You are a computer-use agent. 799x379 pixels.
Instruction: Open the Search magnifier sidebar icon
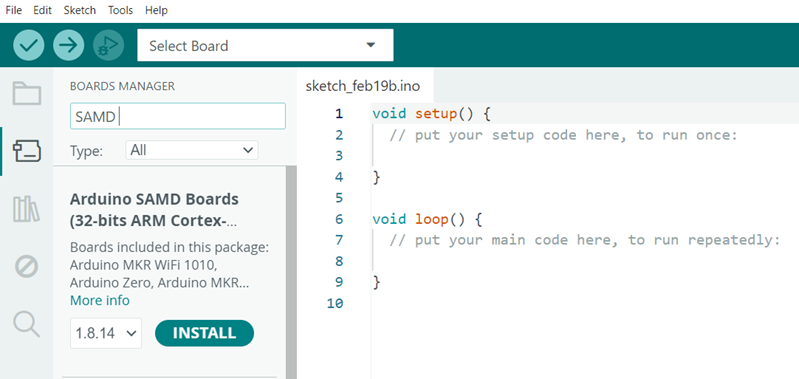[26, 324]
